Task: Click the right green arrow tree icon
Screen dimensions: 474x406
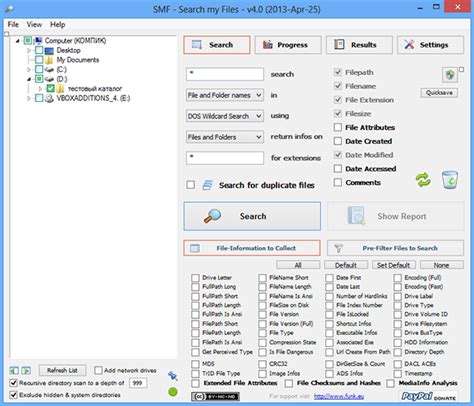Action: pyautogui.click(x=26, y=370)
